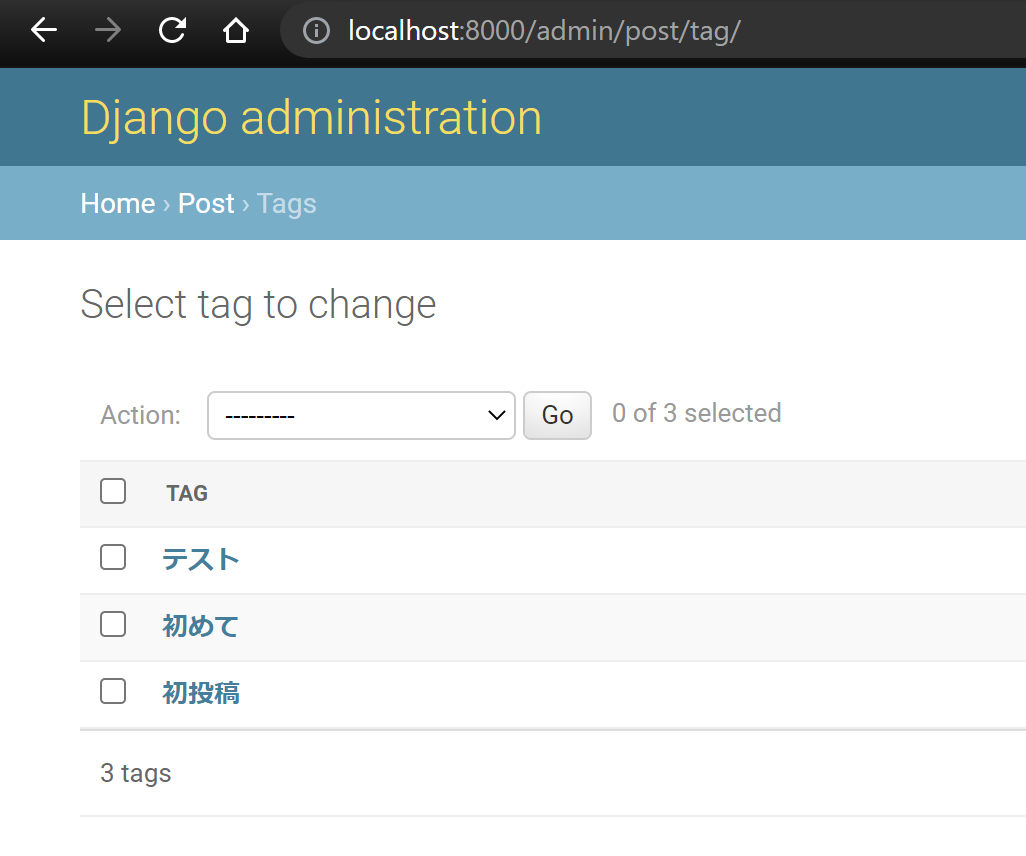
Task: Reload the page with refresh icon
Action: pyautogui.click(x=172, y=31)
